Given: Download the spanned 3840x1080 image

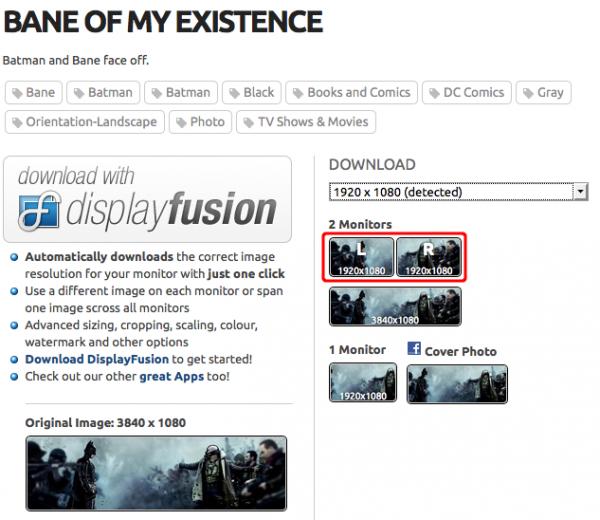Looking at the screenshot, I should click(x=395, y=306).
